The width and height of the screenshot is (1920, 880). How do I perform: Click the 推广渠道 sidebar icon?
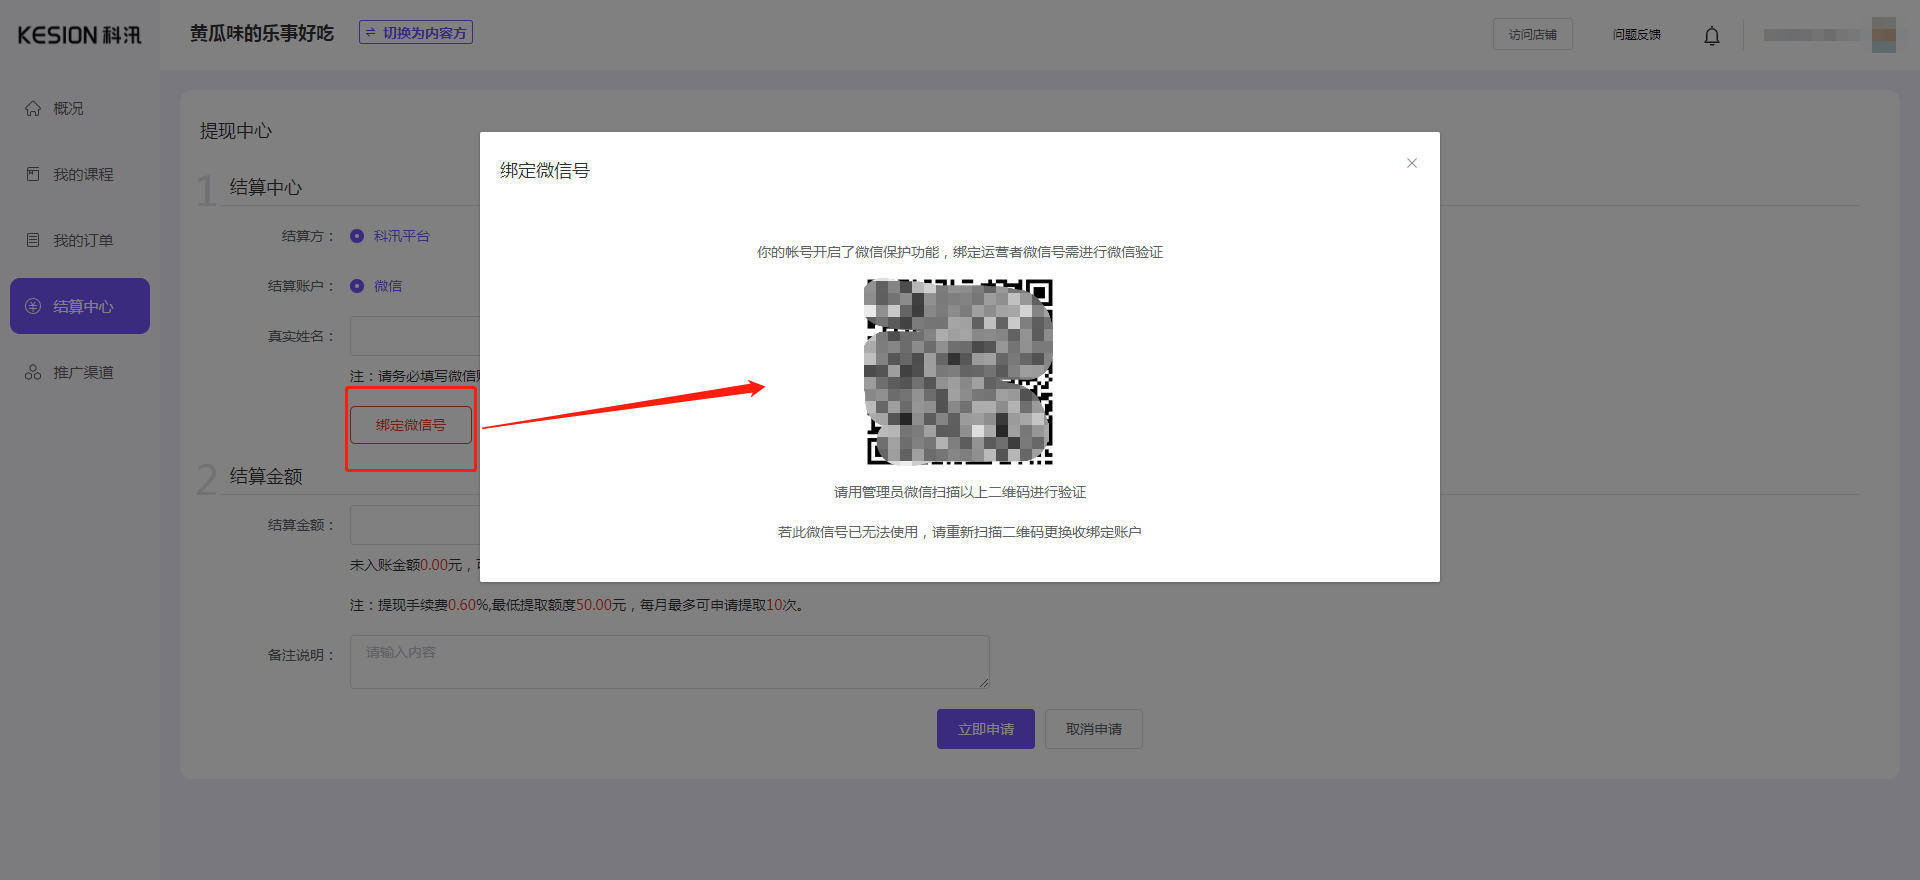click(33, 372)
